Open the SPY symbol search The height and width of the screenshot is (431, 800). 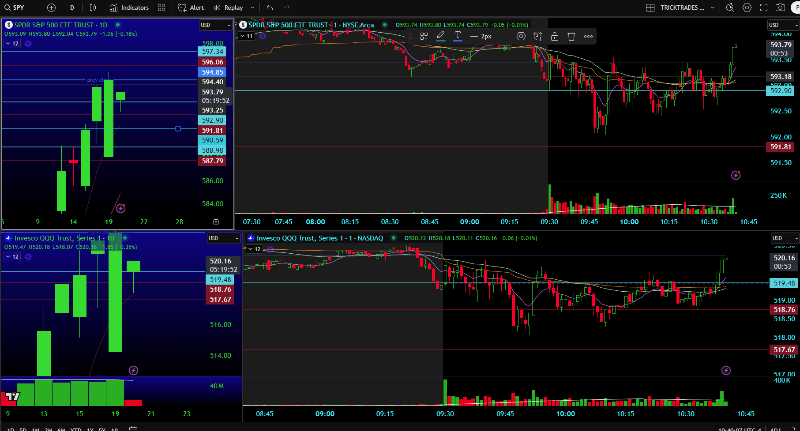pyautogui.click(x=14, y=8)
